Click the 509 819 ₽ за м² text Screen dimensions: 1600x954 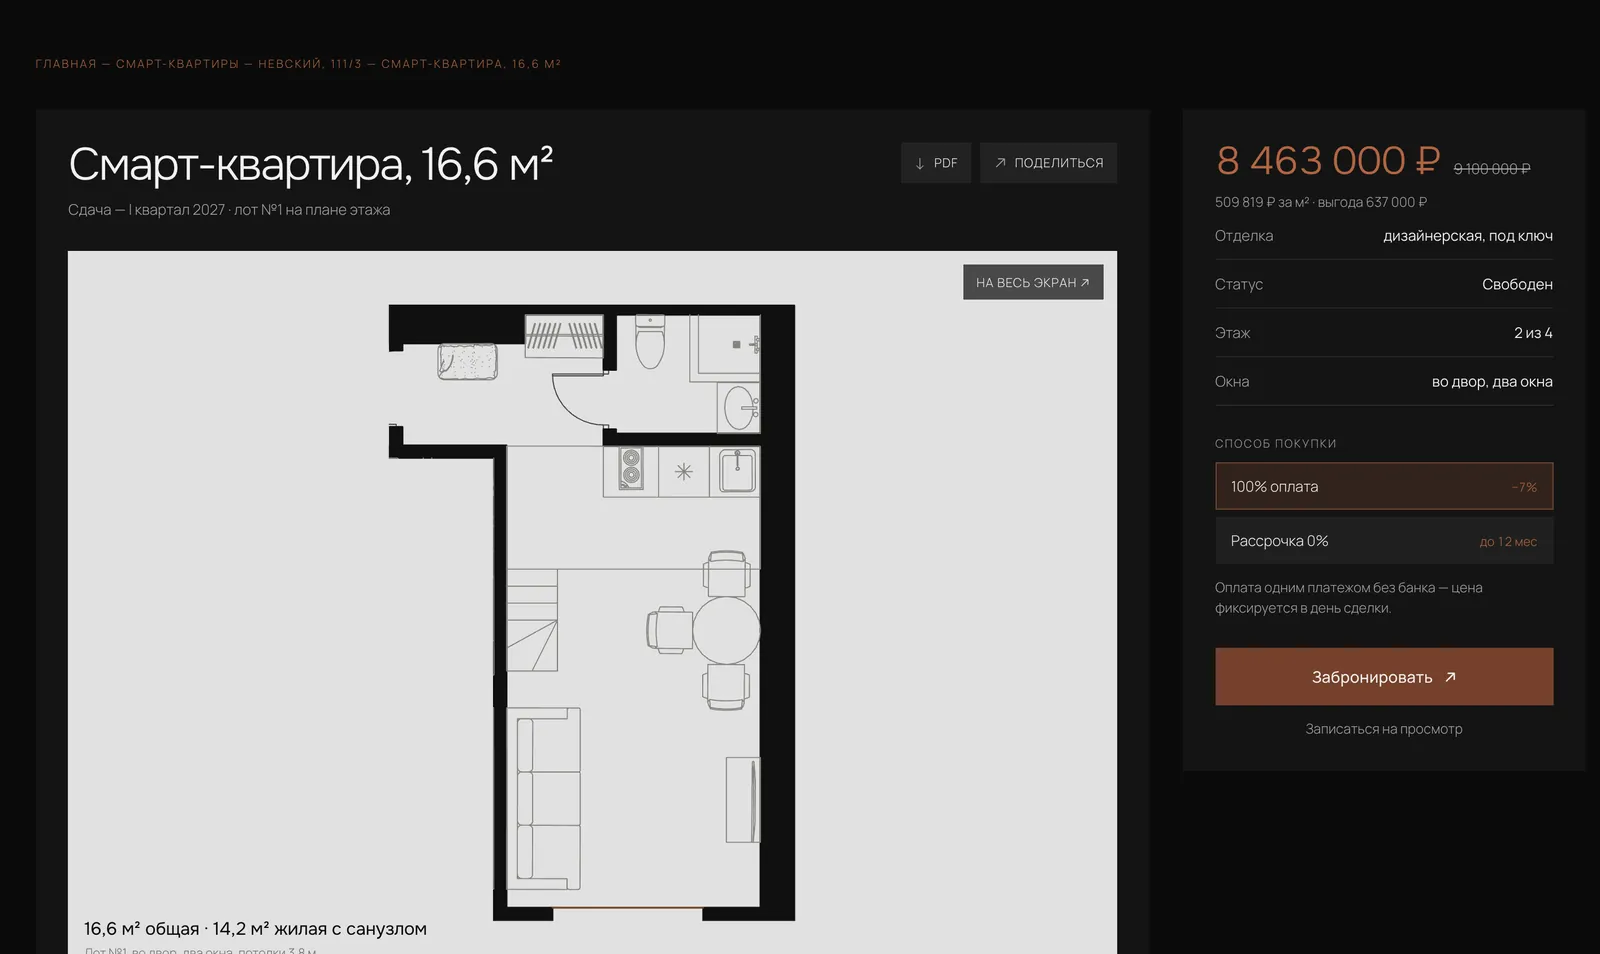tap(1262, 202)
